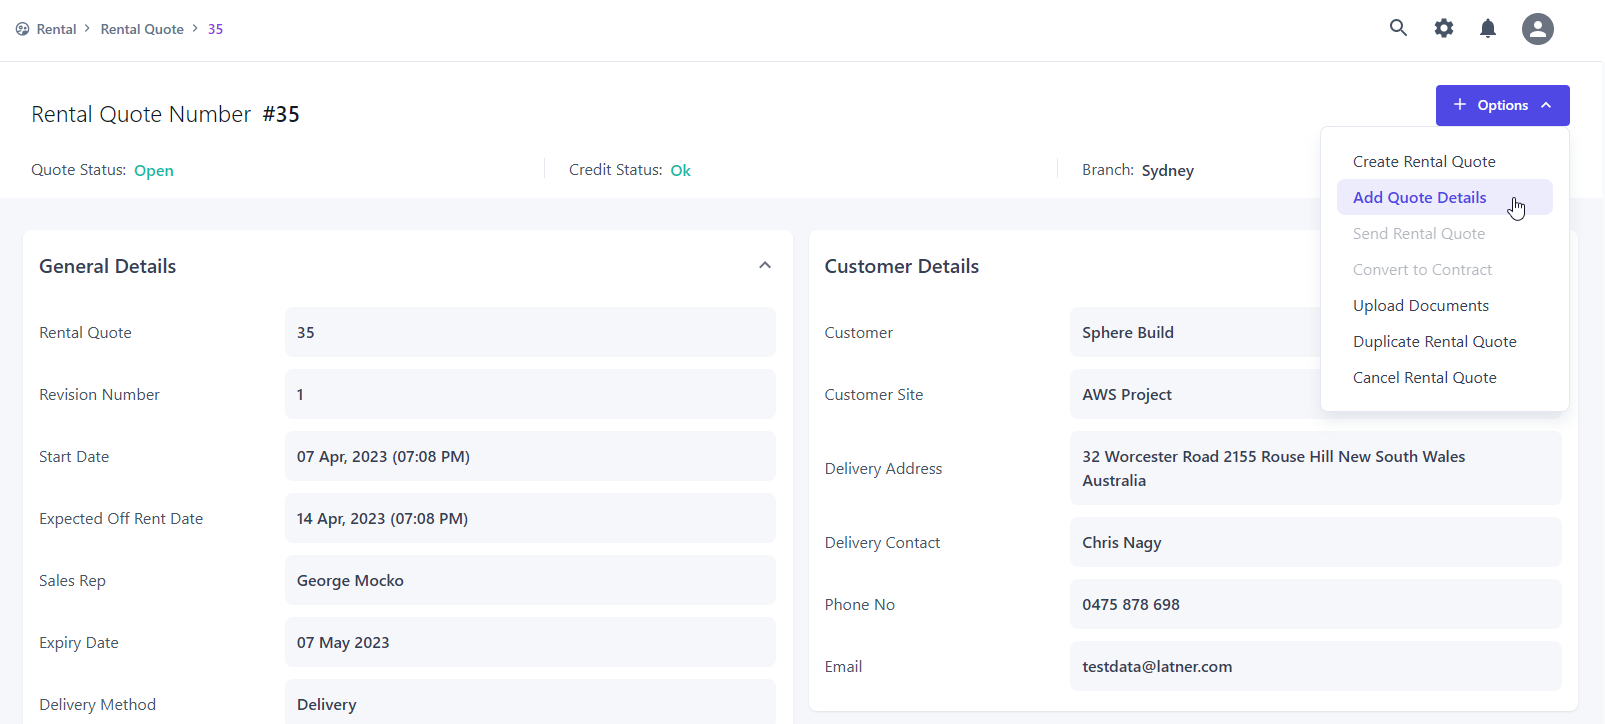Go to Rental Quote breadcrumb link

click(x=142, y=29)
